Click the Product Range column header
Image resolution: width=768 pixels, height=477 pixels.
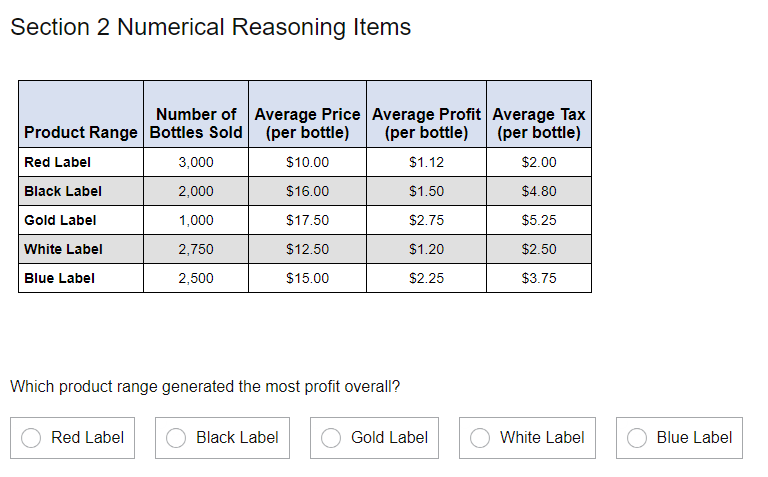(81, 132)
